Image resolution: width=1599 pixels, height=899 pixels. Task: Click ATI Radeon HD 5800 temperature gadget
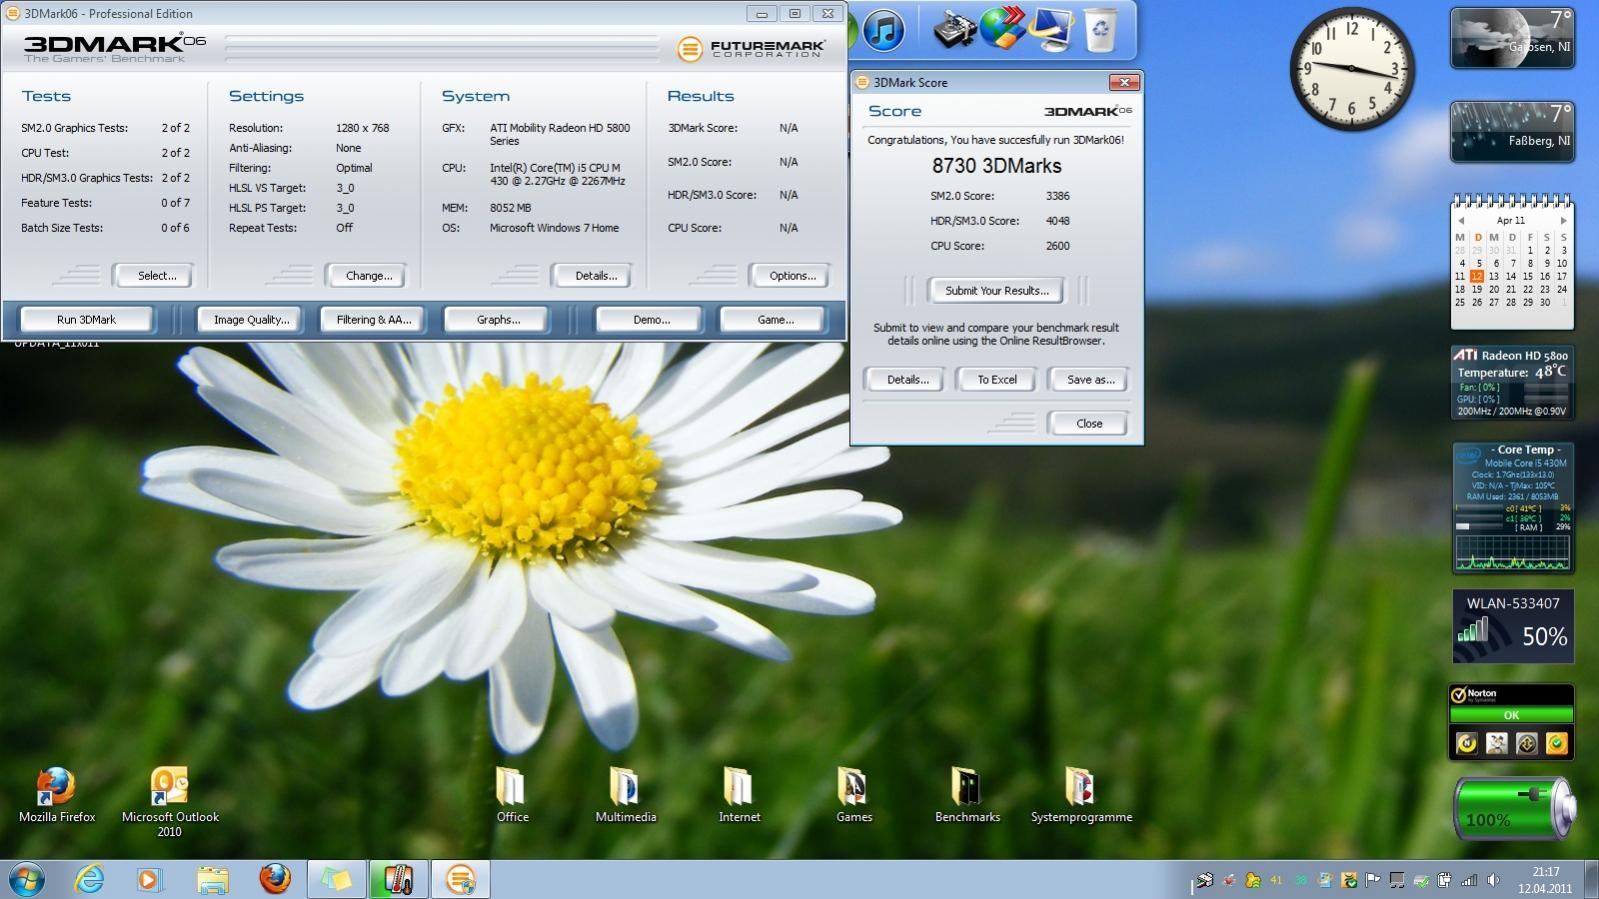(x=1512, y=382)
